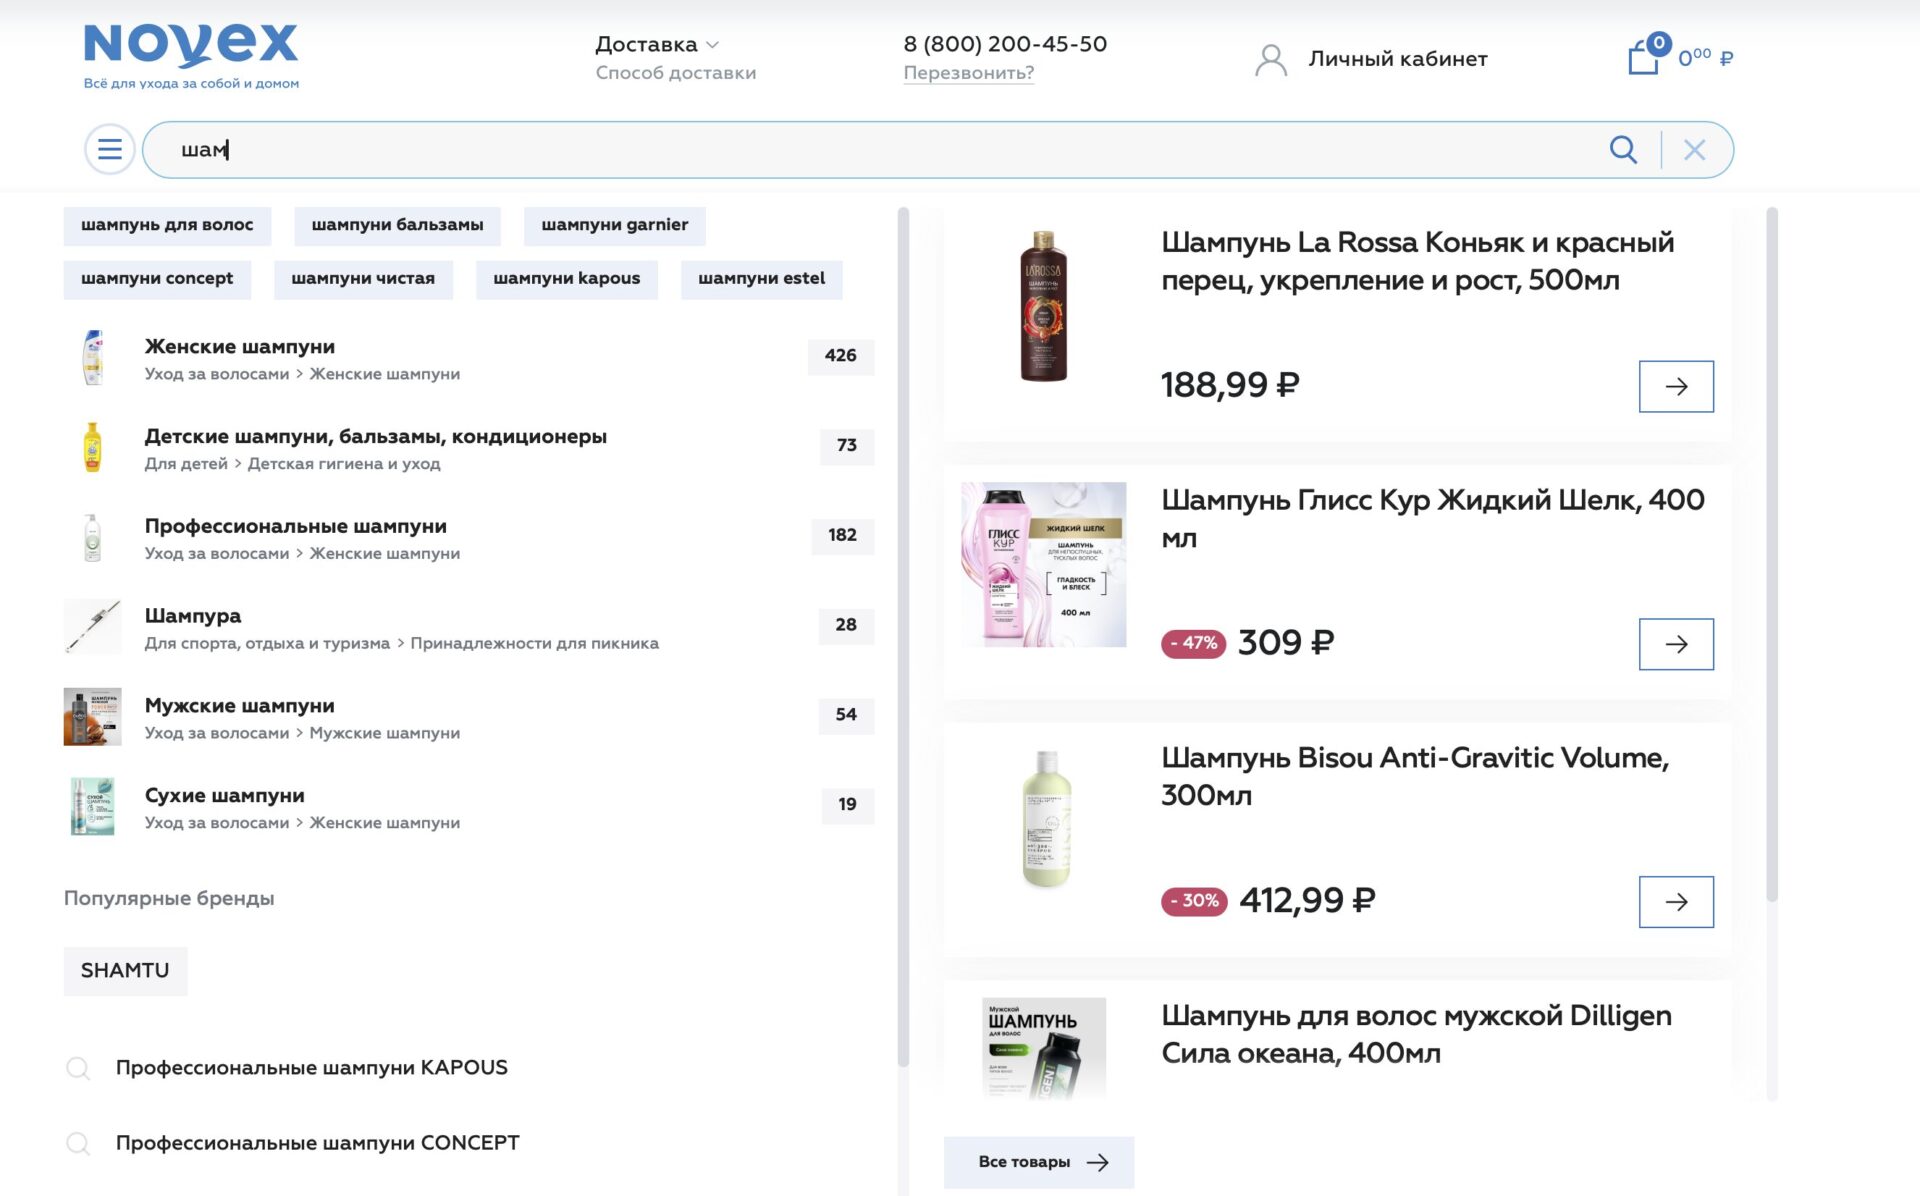Search Профессиональные шампуни CONCEPT suggestion

tap(317, 1143)
